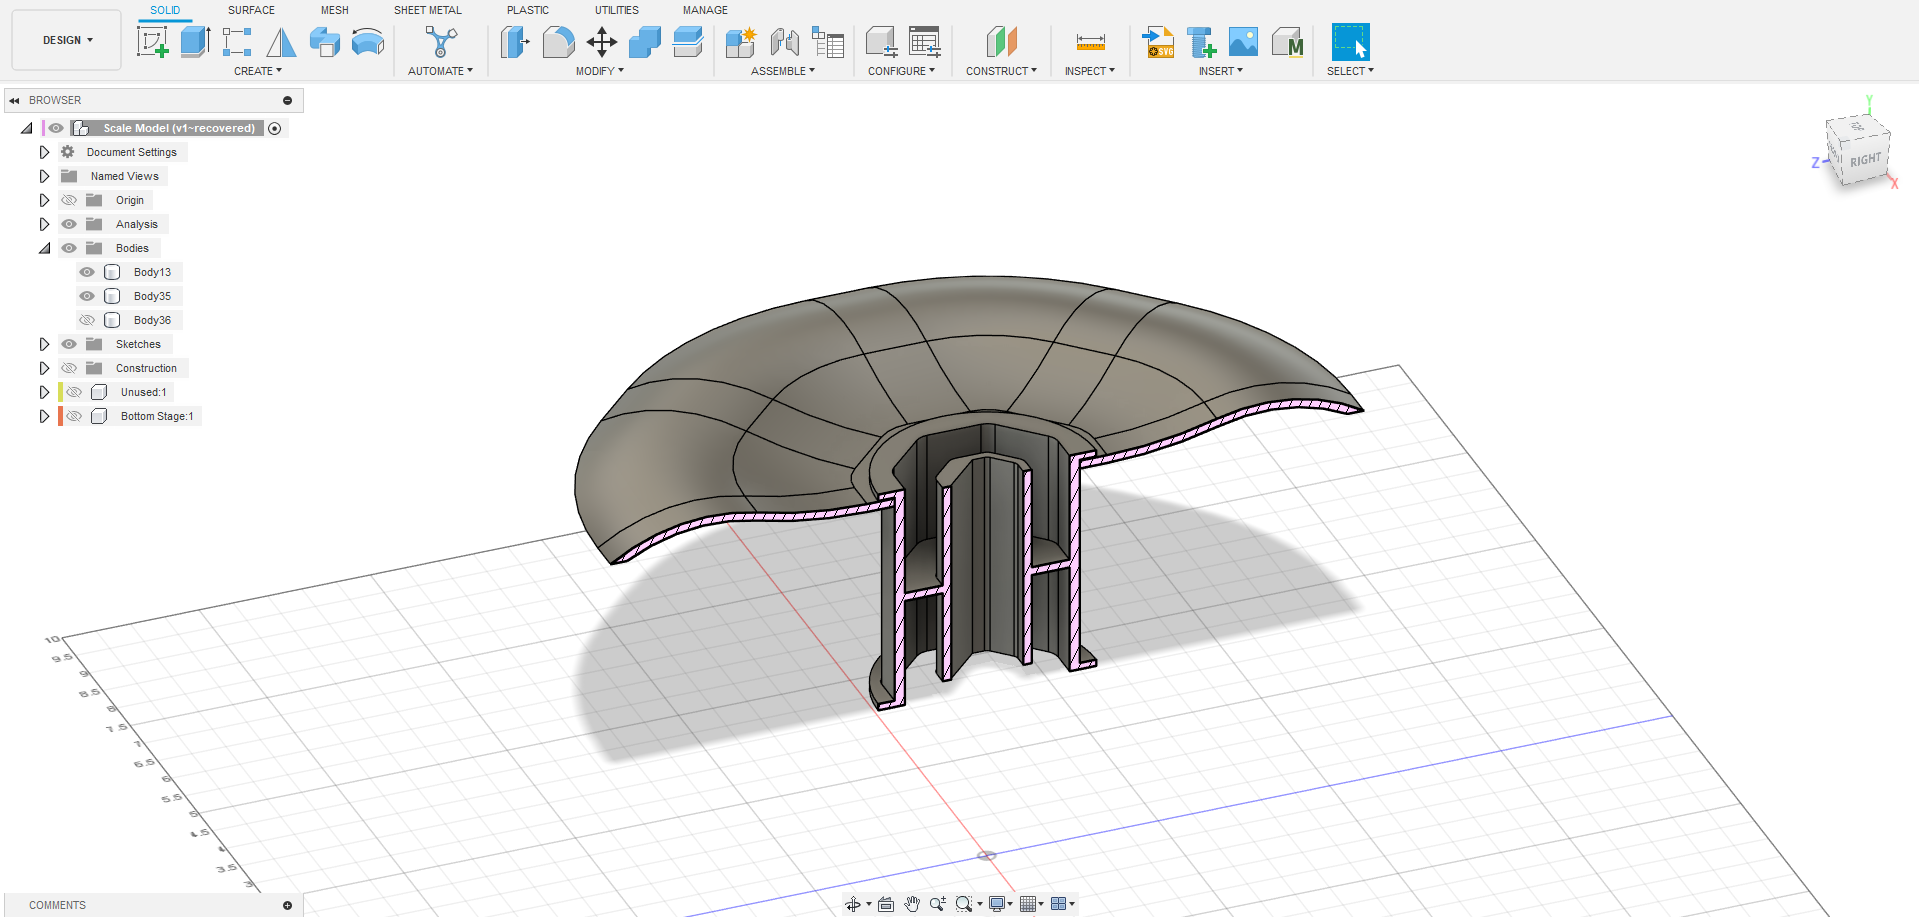Image resolution: width=1919 pixels, height=917 pixels.
Task: Open the CREATE dropdown menu
Action: point(258,71)
